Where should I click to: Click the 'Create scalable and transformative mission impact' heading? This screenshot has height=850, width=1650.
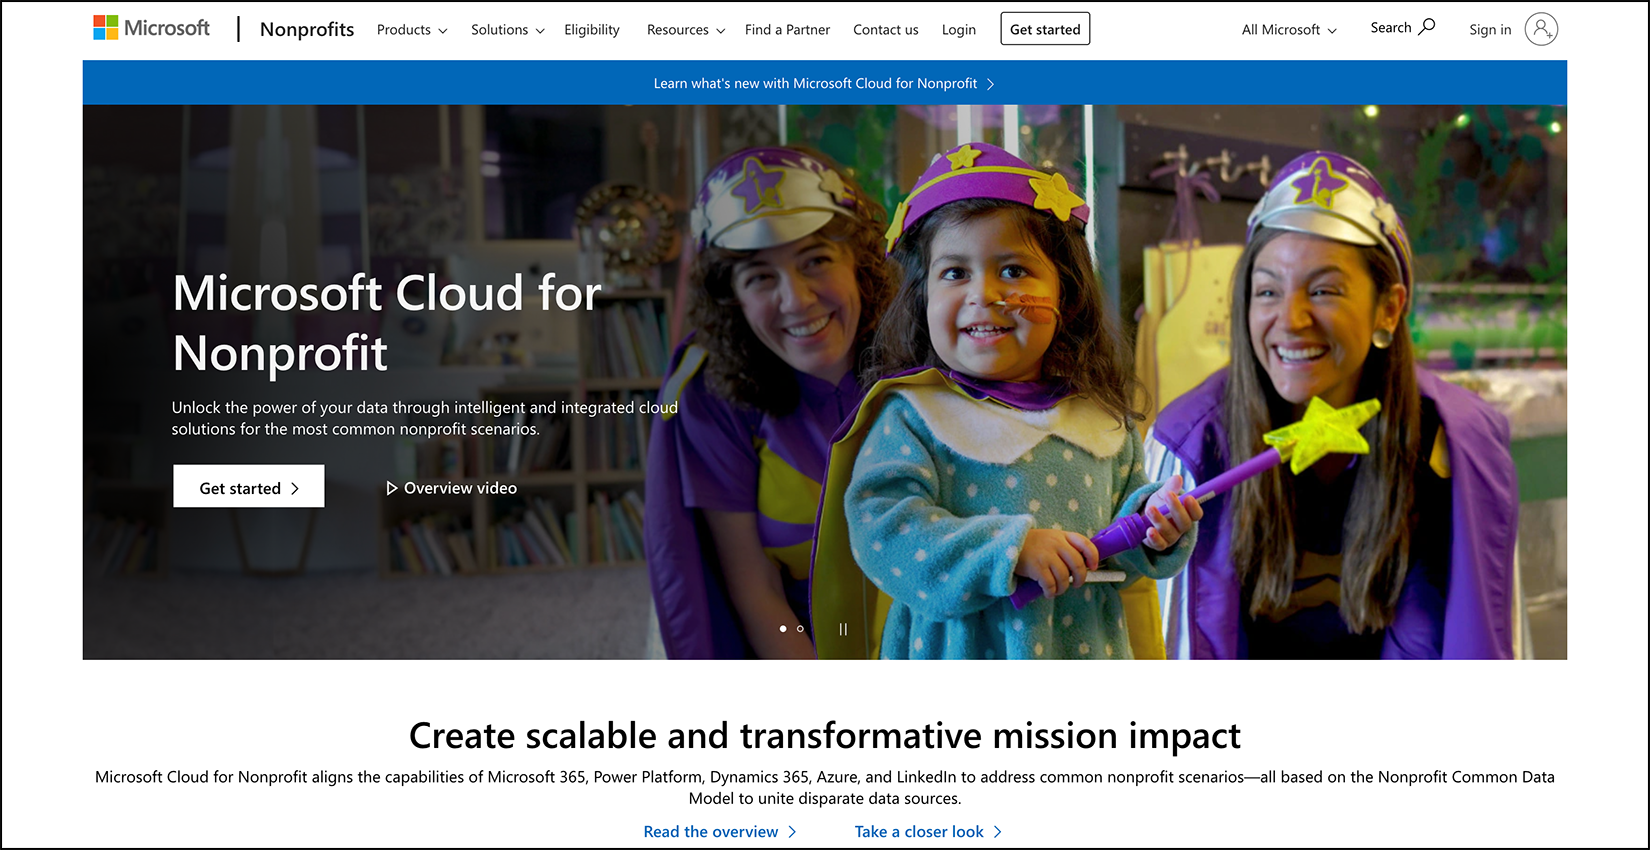825,736
